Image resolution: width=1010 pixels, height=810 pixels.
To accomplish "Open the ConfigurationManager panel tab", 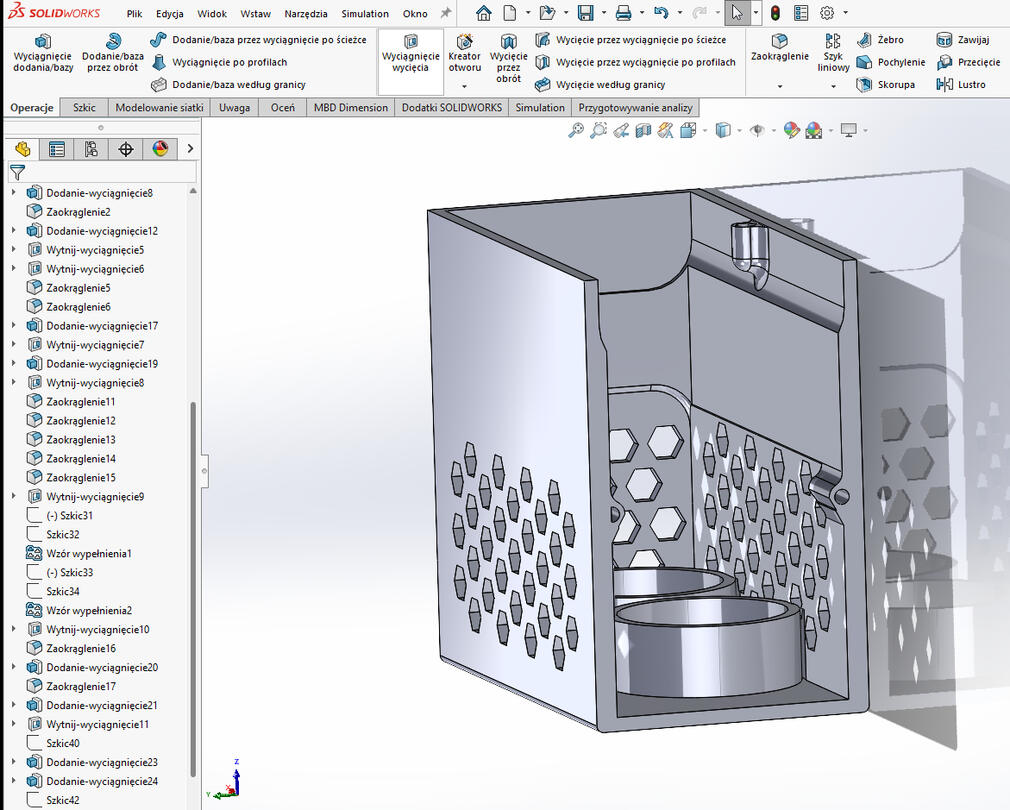I will tap(91, 149).
